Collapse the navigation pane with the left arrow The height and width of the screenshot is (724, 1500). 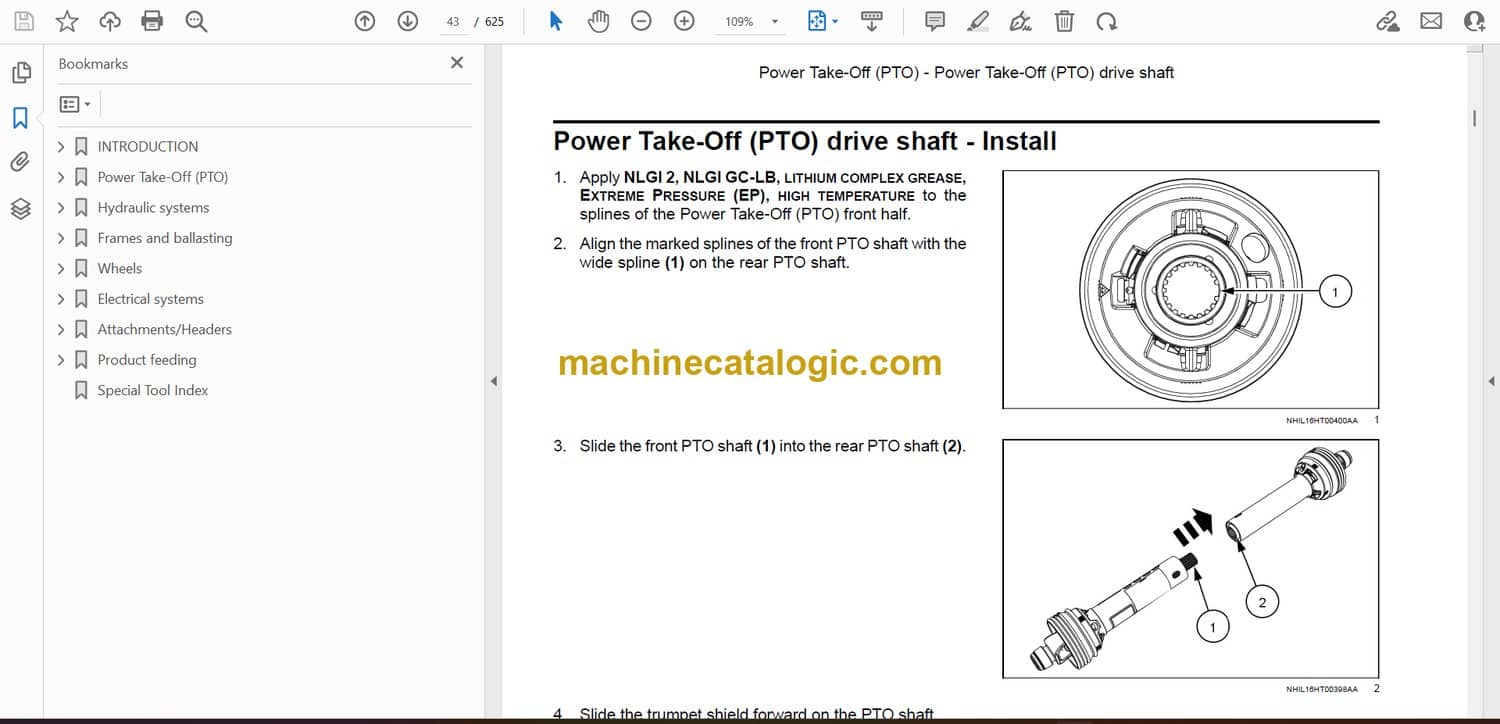493,381
